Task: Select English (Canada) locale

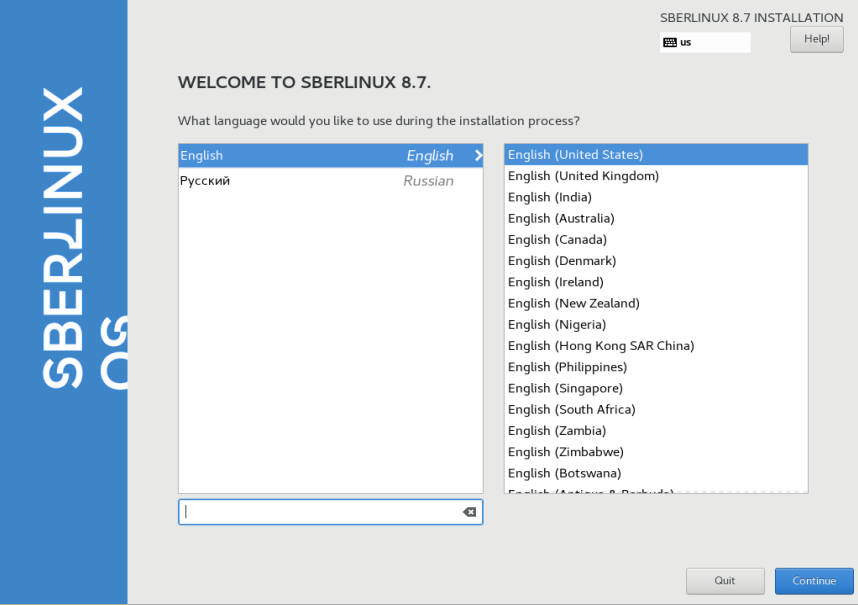Action: click(557, 240)
